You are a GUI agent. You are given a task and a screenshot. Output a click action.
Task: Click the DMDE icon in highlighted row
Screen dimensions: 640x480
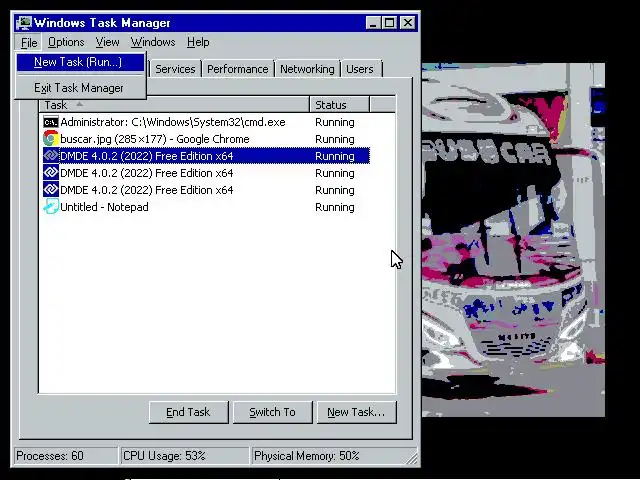click(51, 156)
